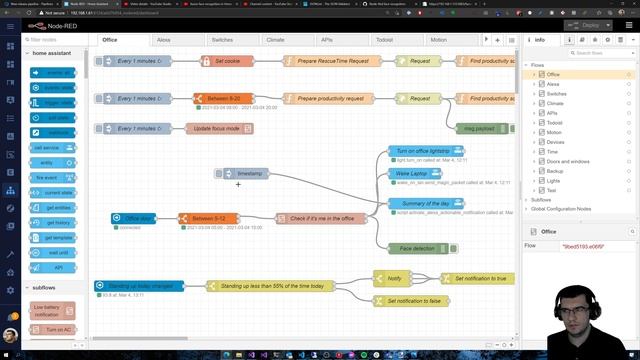This screenshot has width=640, height=360.
Task: Trigger inject button before Update focus mode
Action: coord(99,129)
